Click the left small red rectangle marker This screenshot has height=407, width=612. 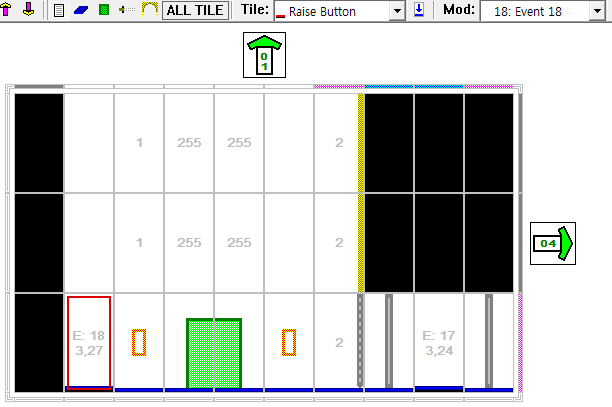click(139, 342)
